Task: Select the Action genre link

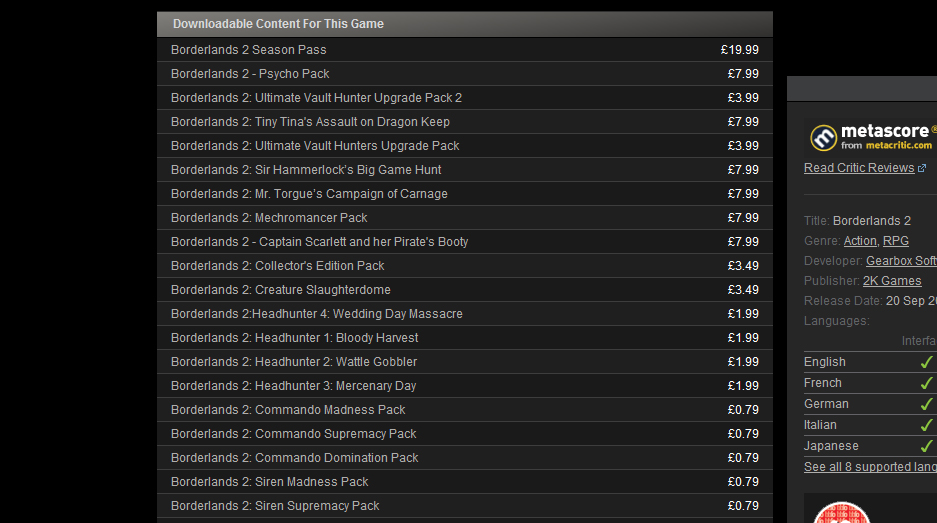Action: coord(859,241)
